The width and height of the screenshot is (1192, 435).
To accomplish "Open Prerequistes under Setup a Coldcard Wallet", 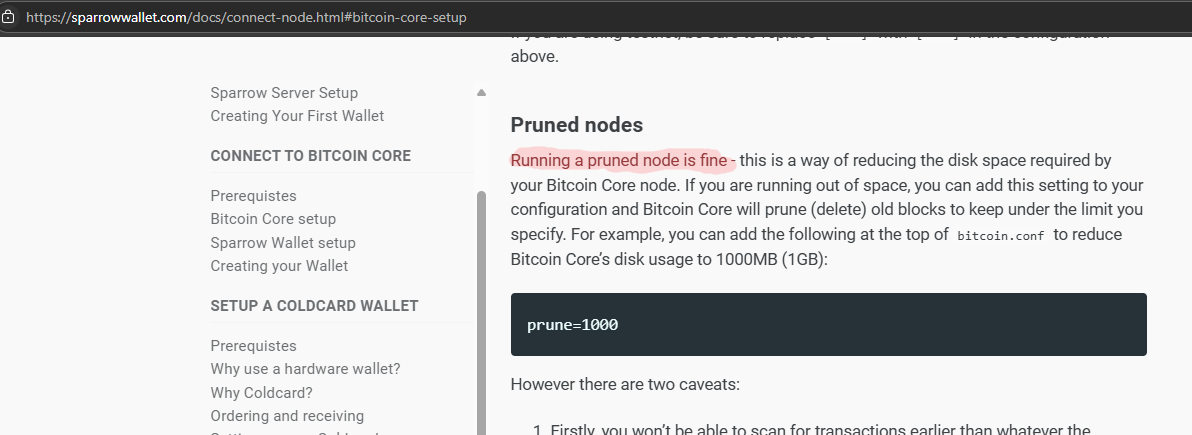I will click(x=253, y=346).
